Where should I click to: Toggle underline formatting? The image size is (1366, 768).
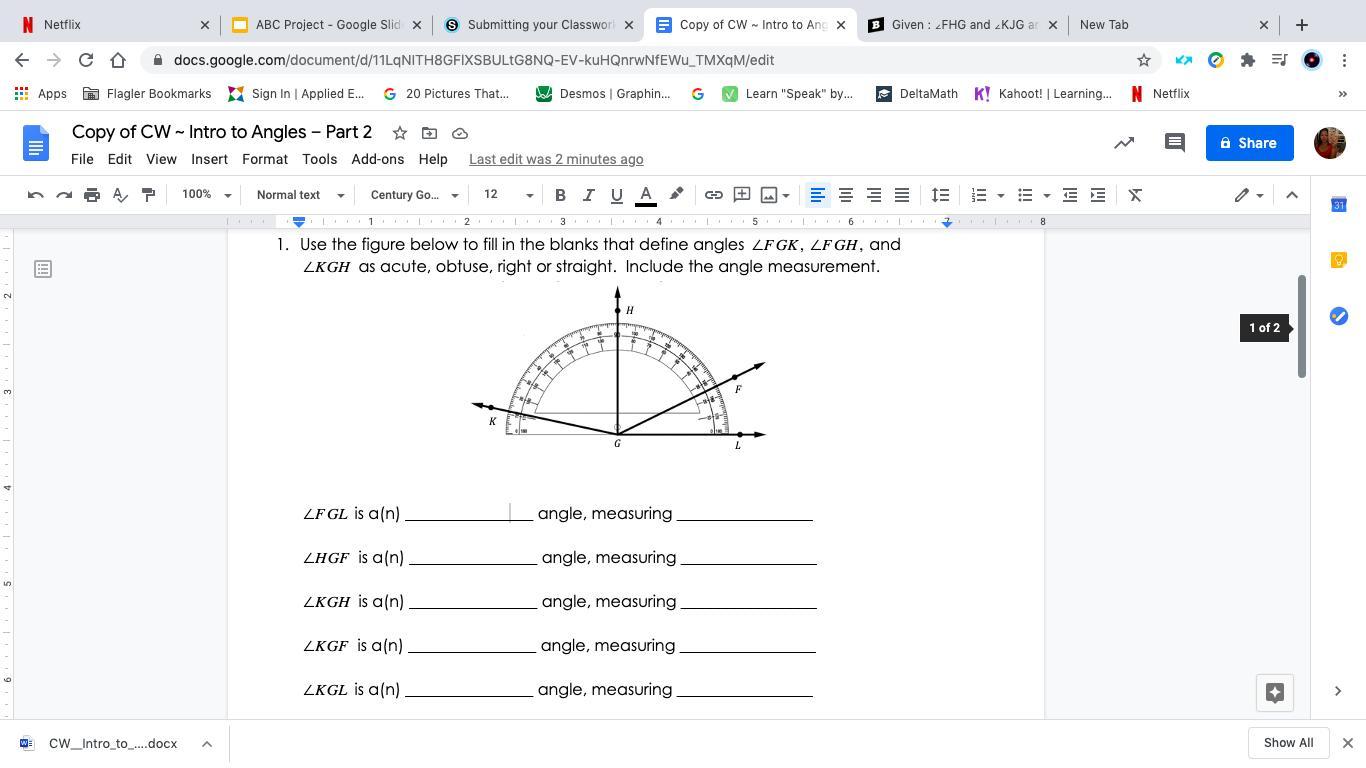coord(616,195)
